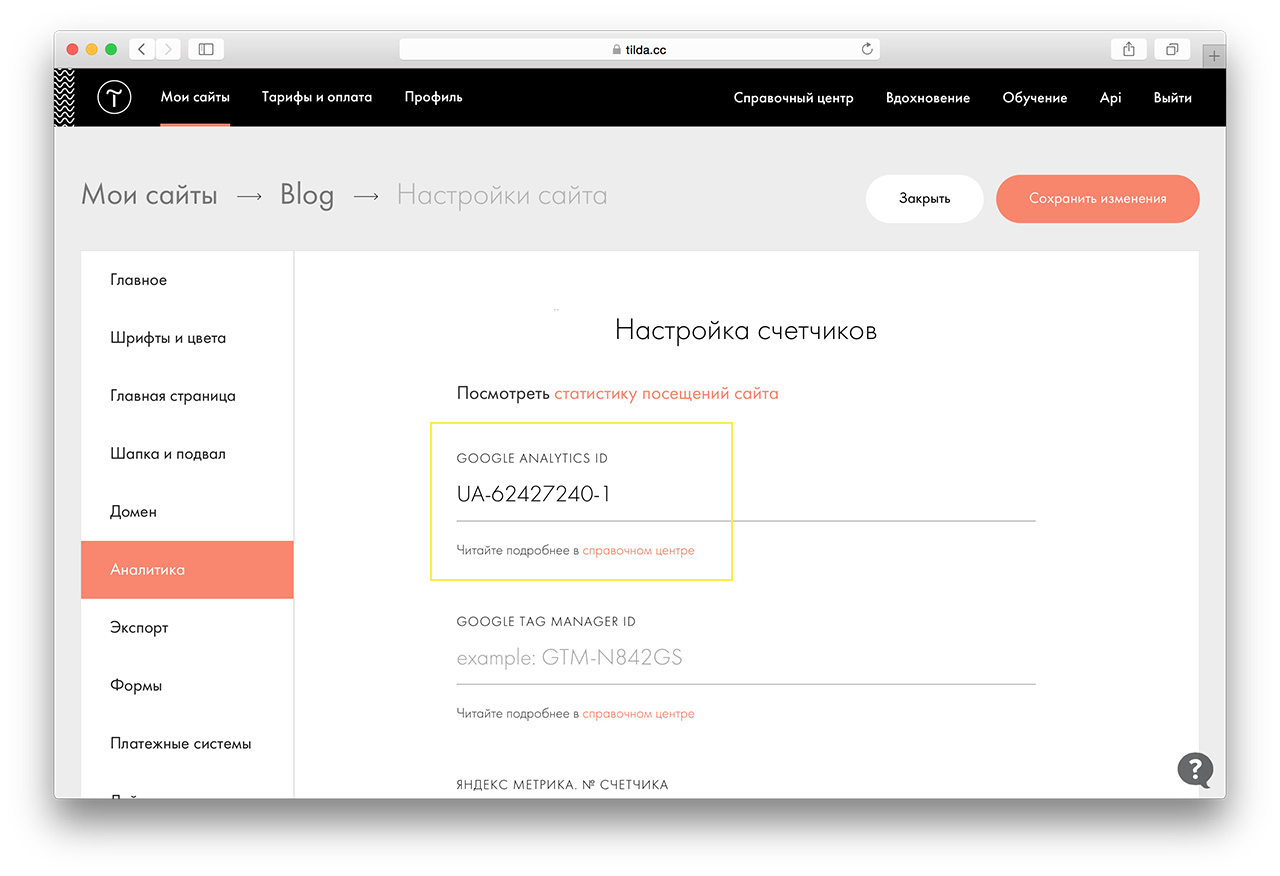Reload the page in address bar
This screenshot has height=876, width=1280.
867,49
